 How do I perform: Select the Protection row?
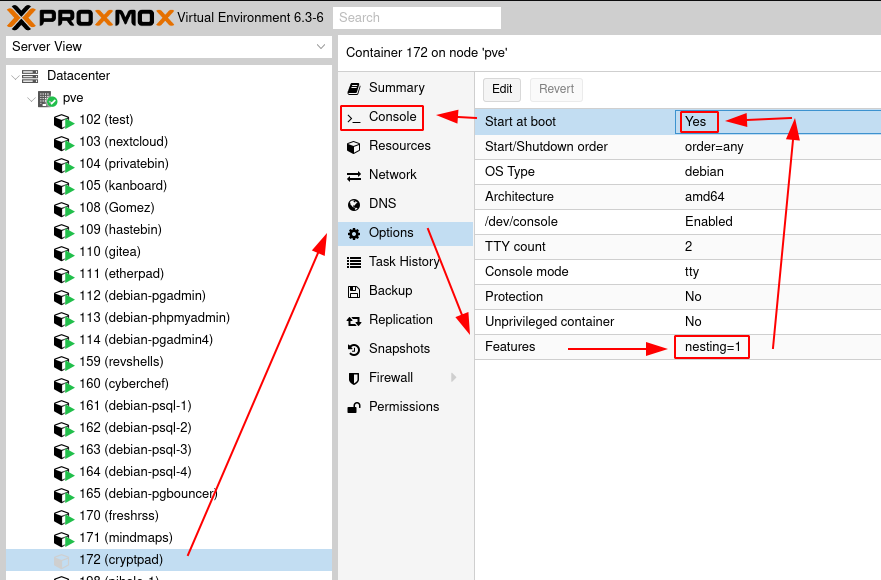[x=678, y=297]
